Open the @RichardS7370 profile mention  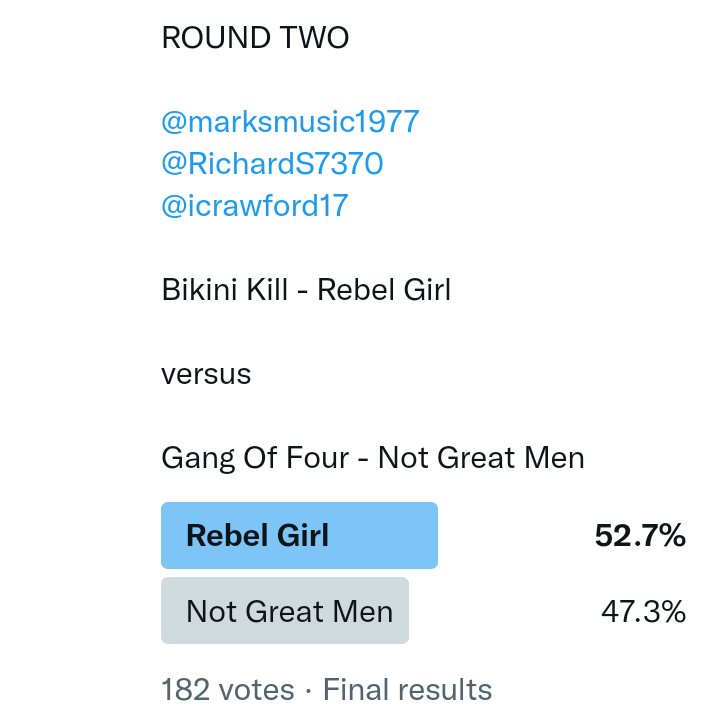(272, 164)
